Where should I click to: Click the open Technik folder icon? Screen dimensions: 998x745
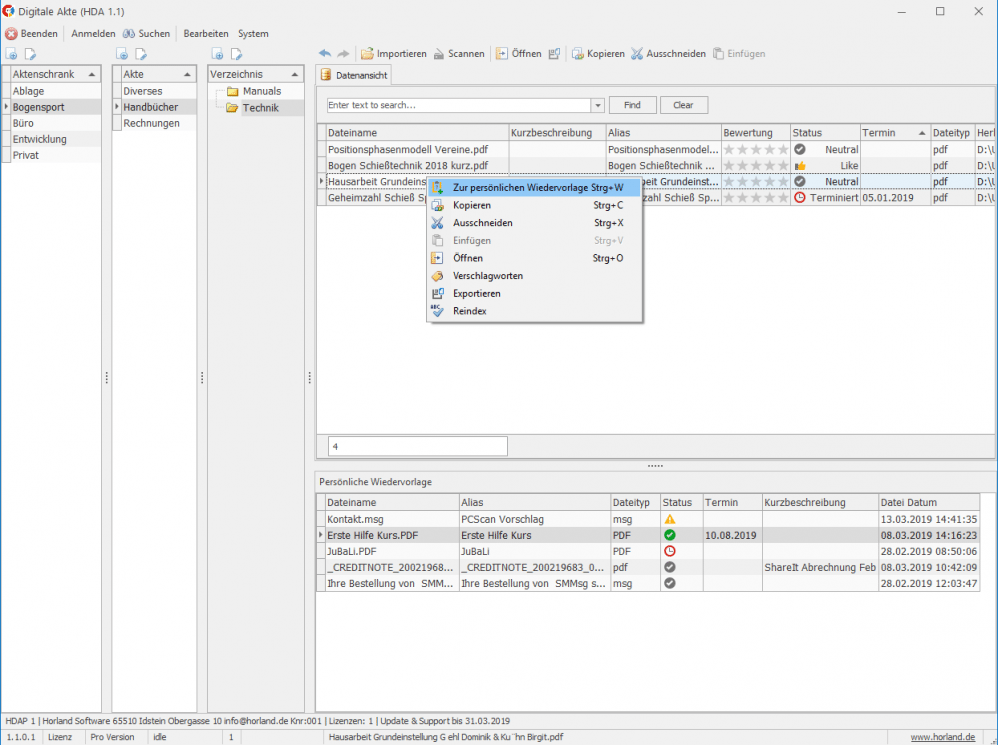coord(232,108)
